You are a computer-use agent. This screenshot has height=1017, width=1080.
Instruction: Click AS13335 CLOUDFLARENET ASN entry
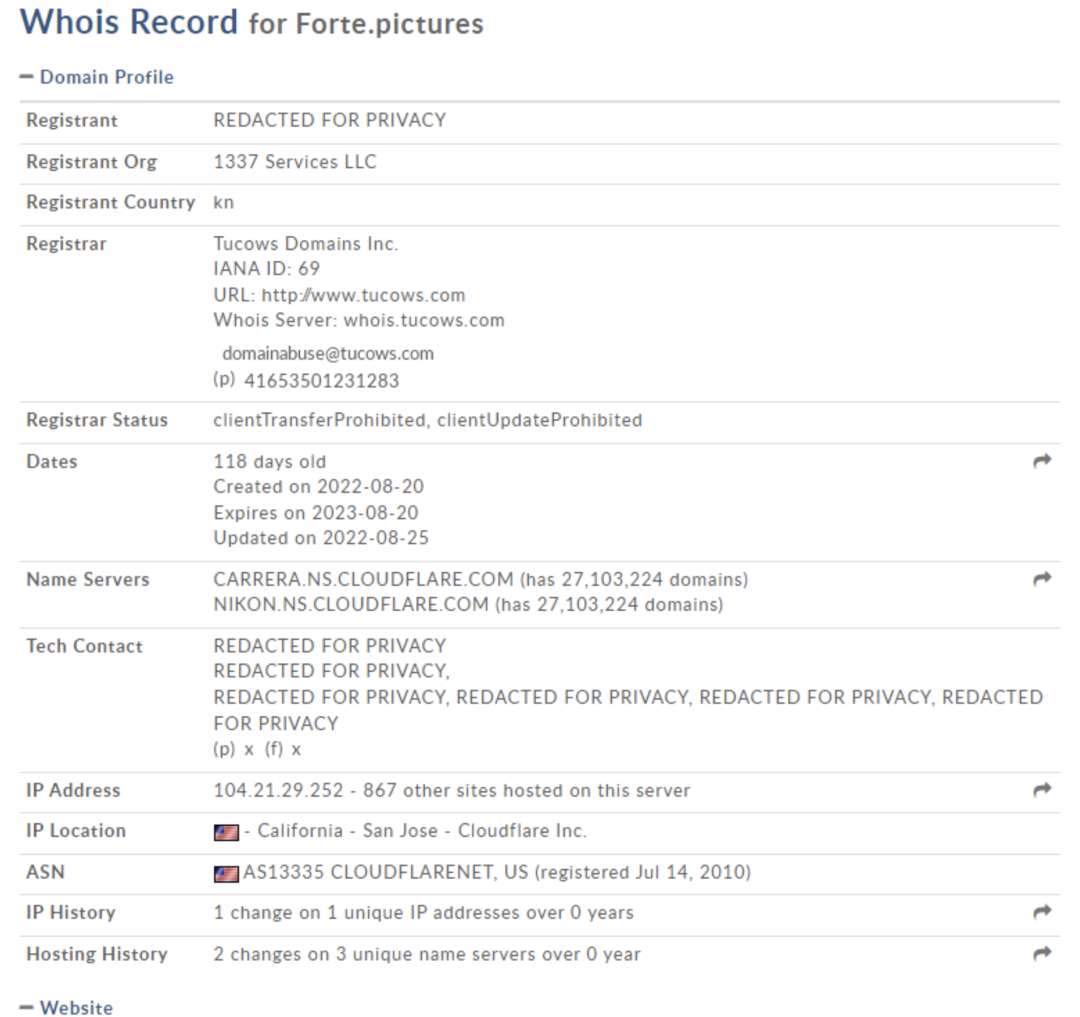[x=368, y=872]
